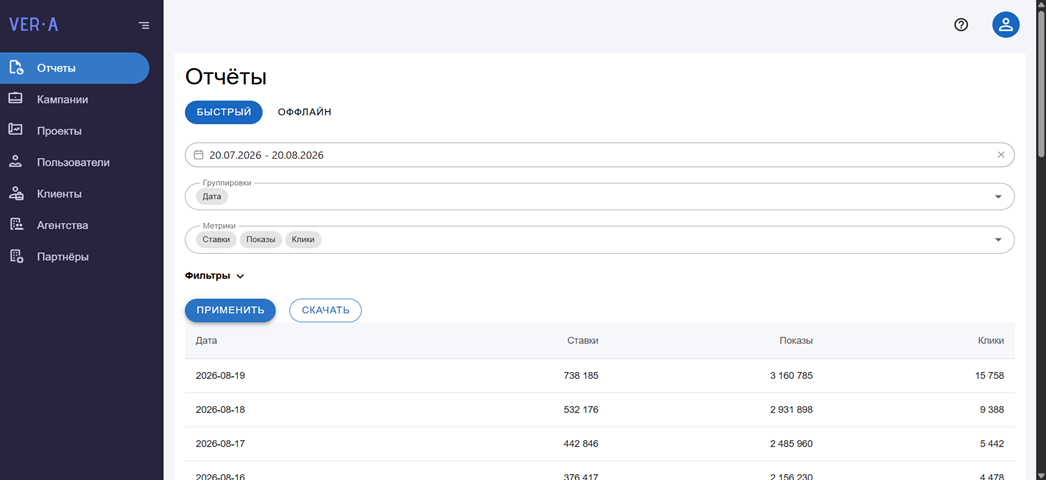Click the 2 931 898 impressions value
Screen dimensions: 1046x480
791,409
